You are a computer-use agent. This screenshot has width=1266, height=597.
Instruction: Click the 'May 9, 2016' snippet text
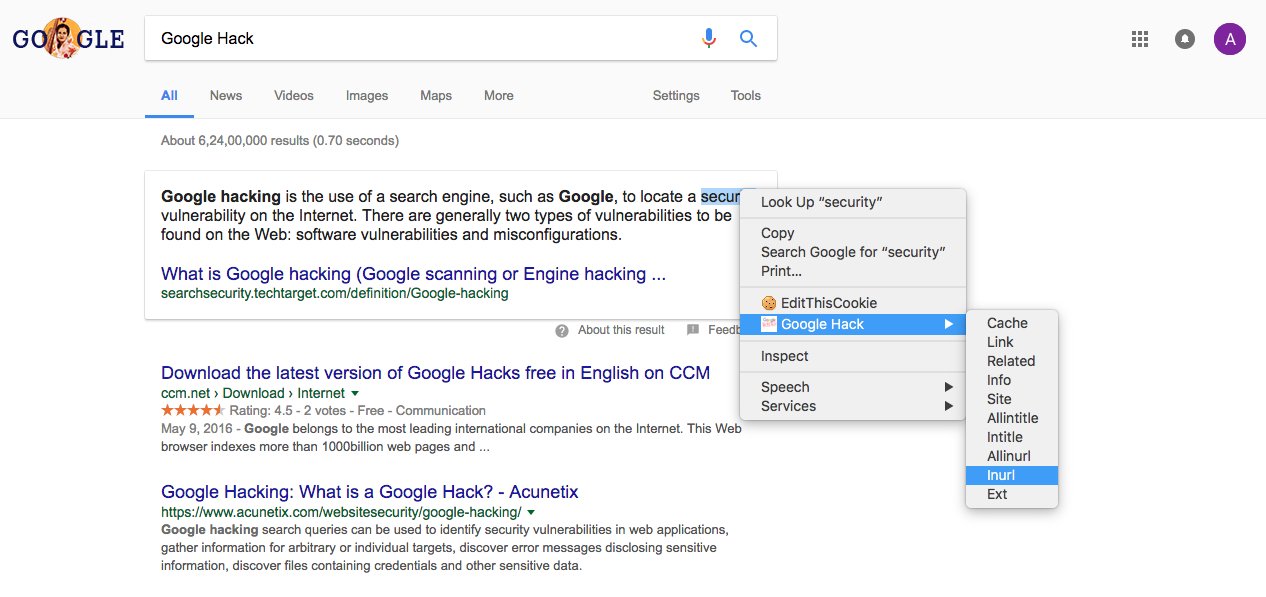[x=198, y=428]
